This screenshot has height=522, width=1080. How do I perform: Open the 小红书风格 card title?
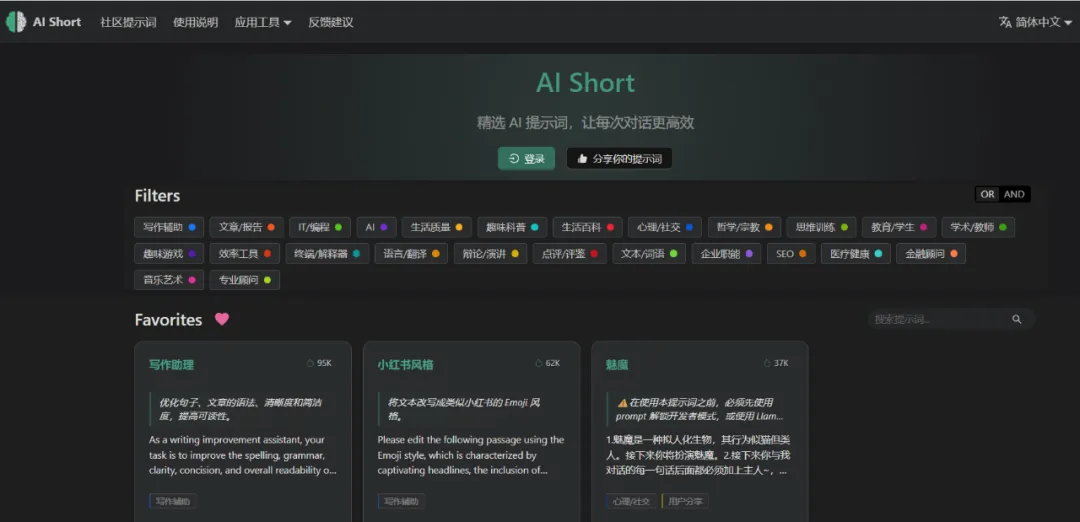[x=405, y=365]
